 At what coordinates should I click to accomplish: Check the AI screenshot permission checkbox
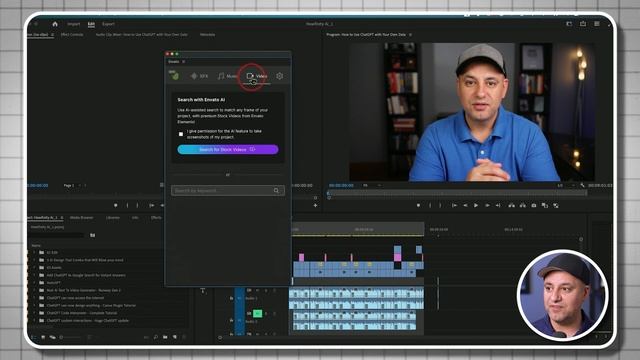point(181,134)
